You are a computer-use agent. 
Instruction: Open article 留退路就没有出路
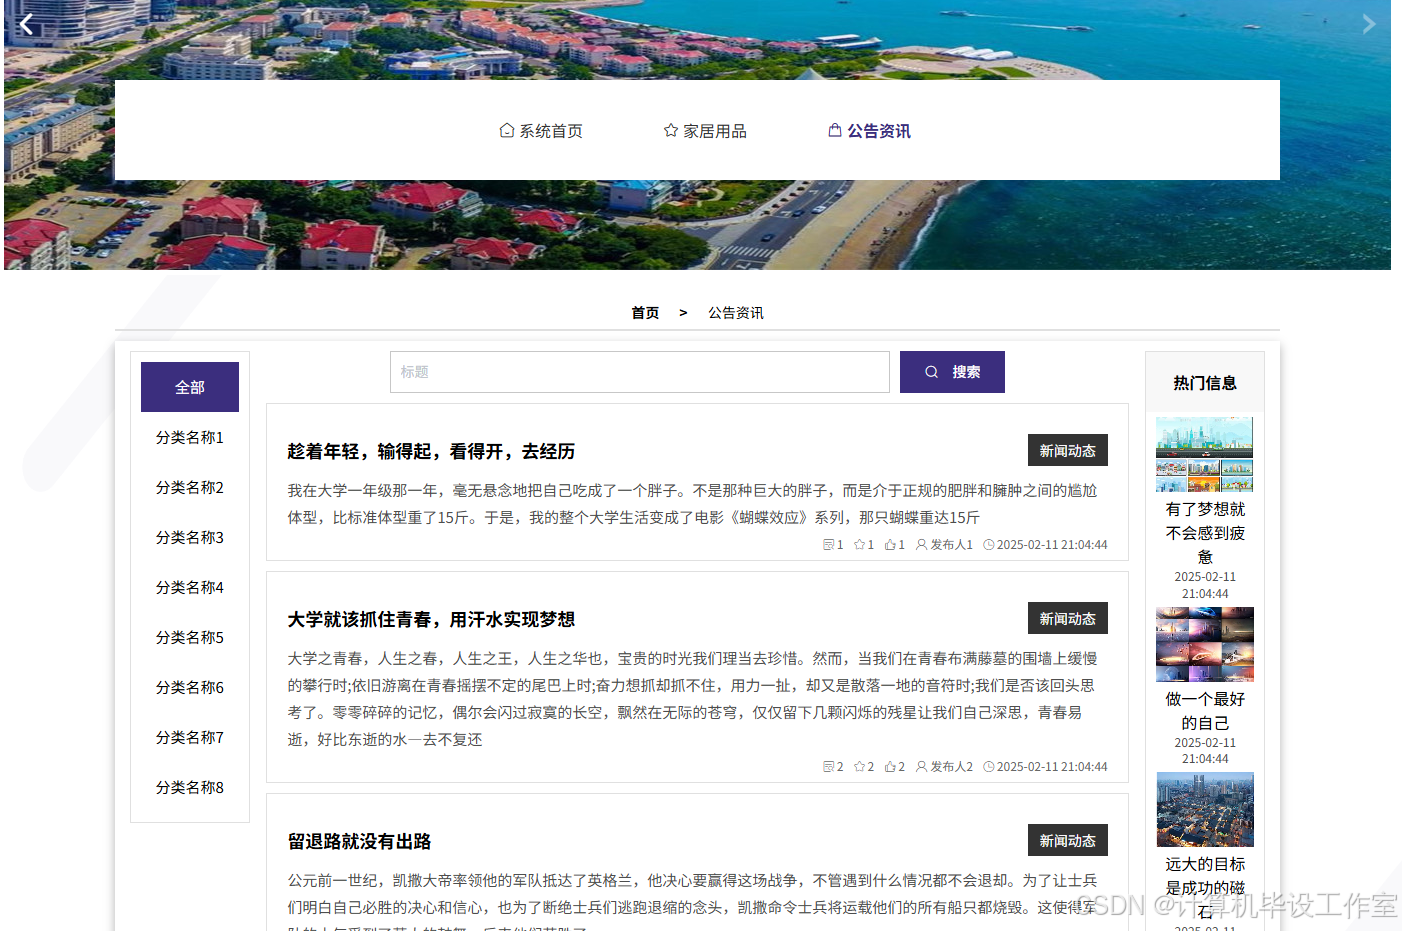tap(359, 841)
